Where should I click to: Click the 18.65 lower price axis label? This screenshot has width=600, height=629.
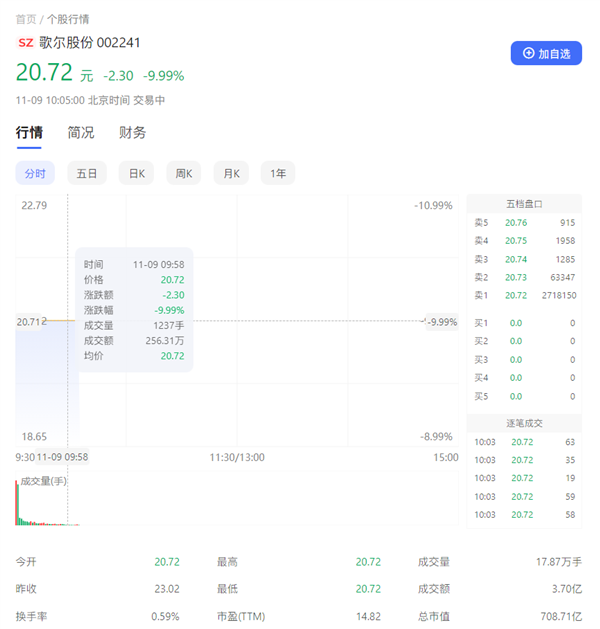tap(34, 436)
